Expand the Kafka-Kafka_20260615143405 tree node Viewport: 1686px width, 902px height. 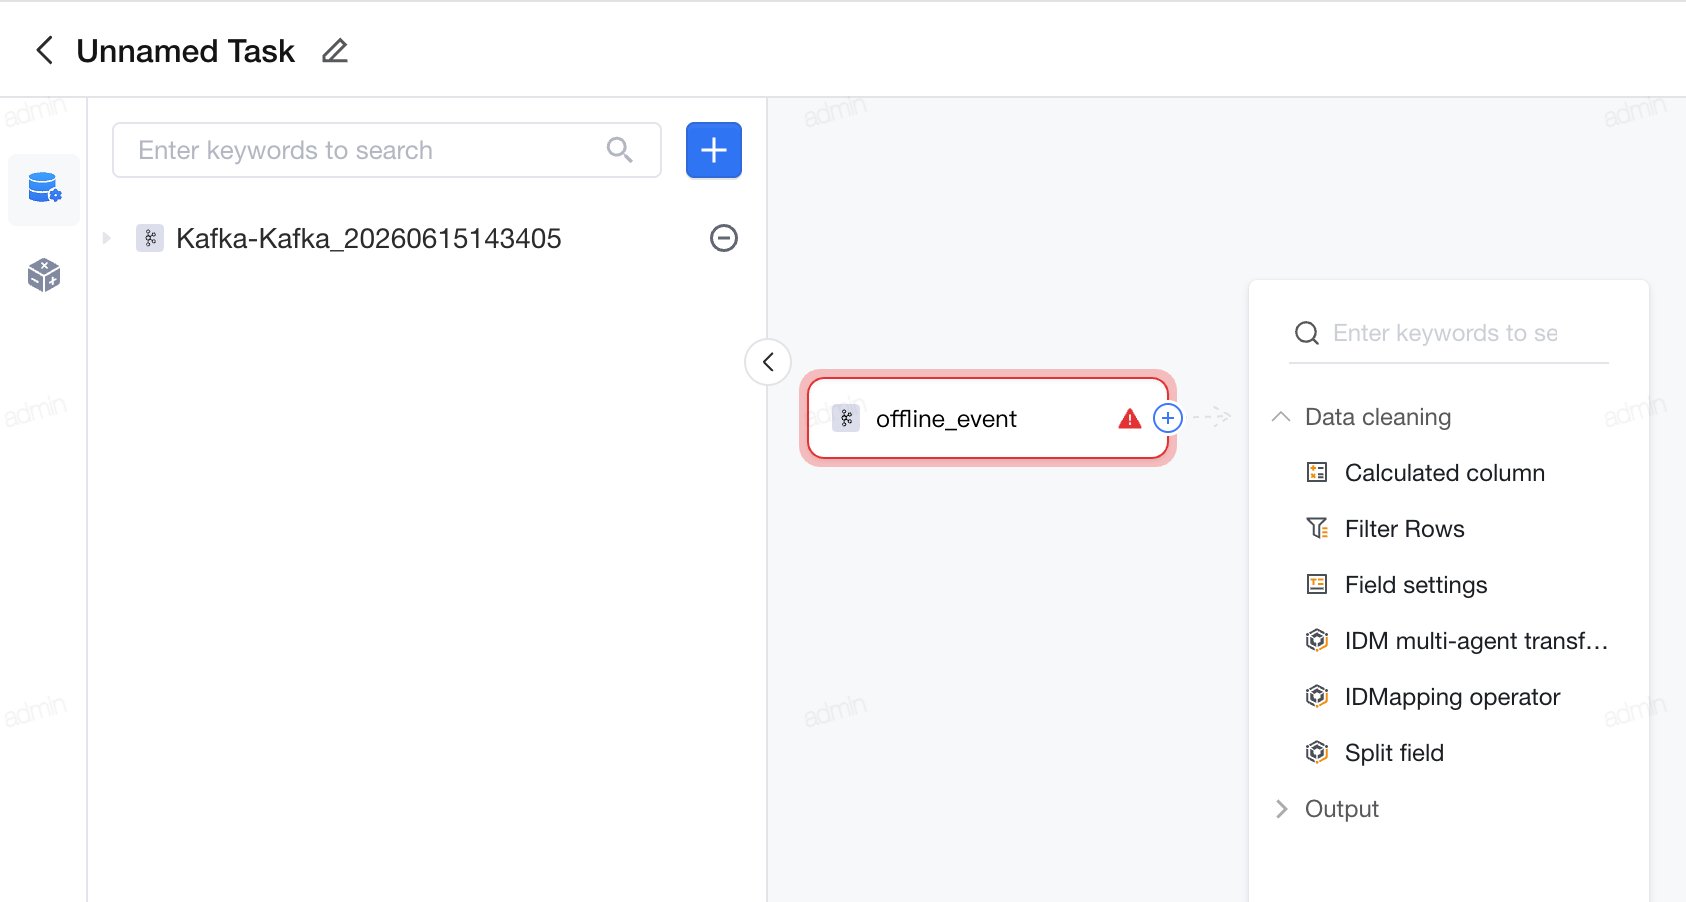[x=107, y=238]
